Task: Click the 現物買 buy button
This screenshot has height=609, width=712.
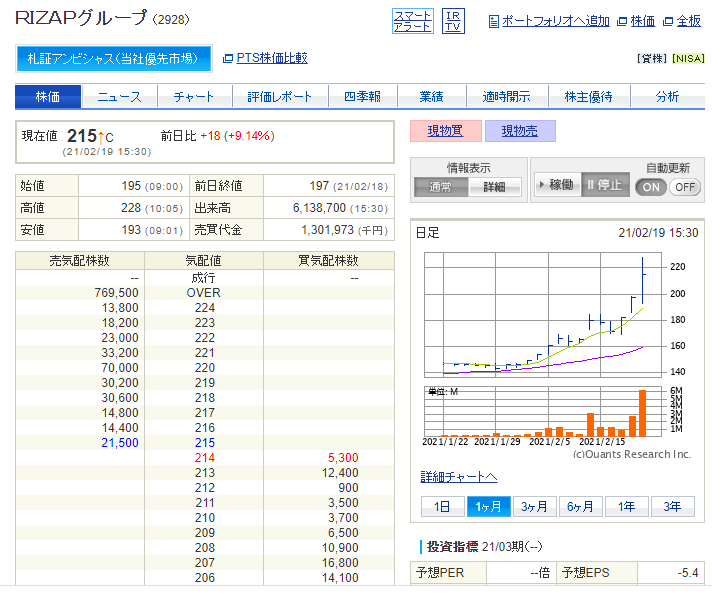Action: tap(445, 131)
